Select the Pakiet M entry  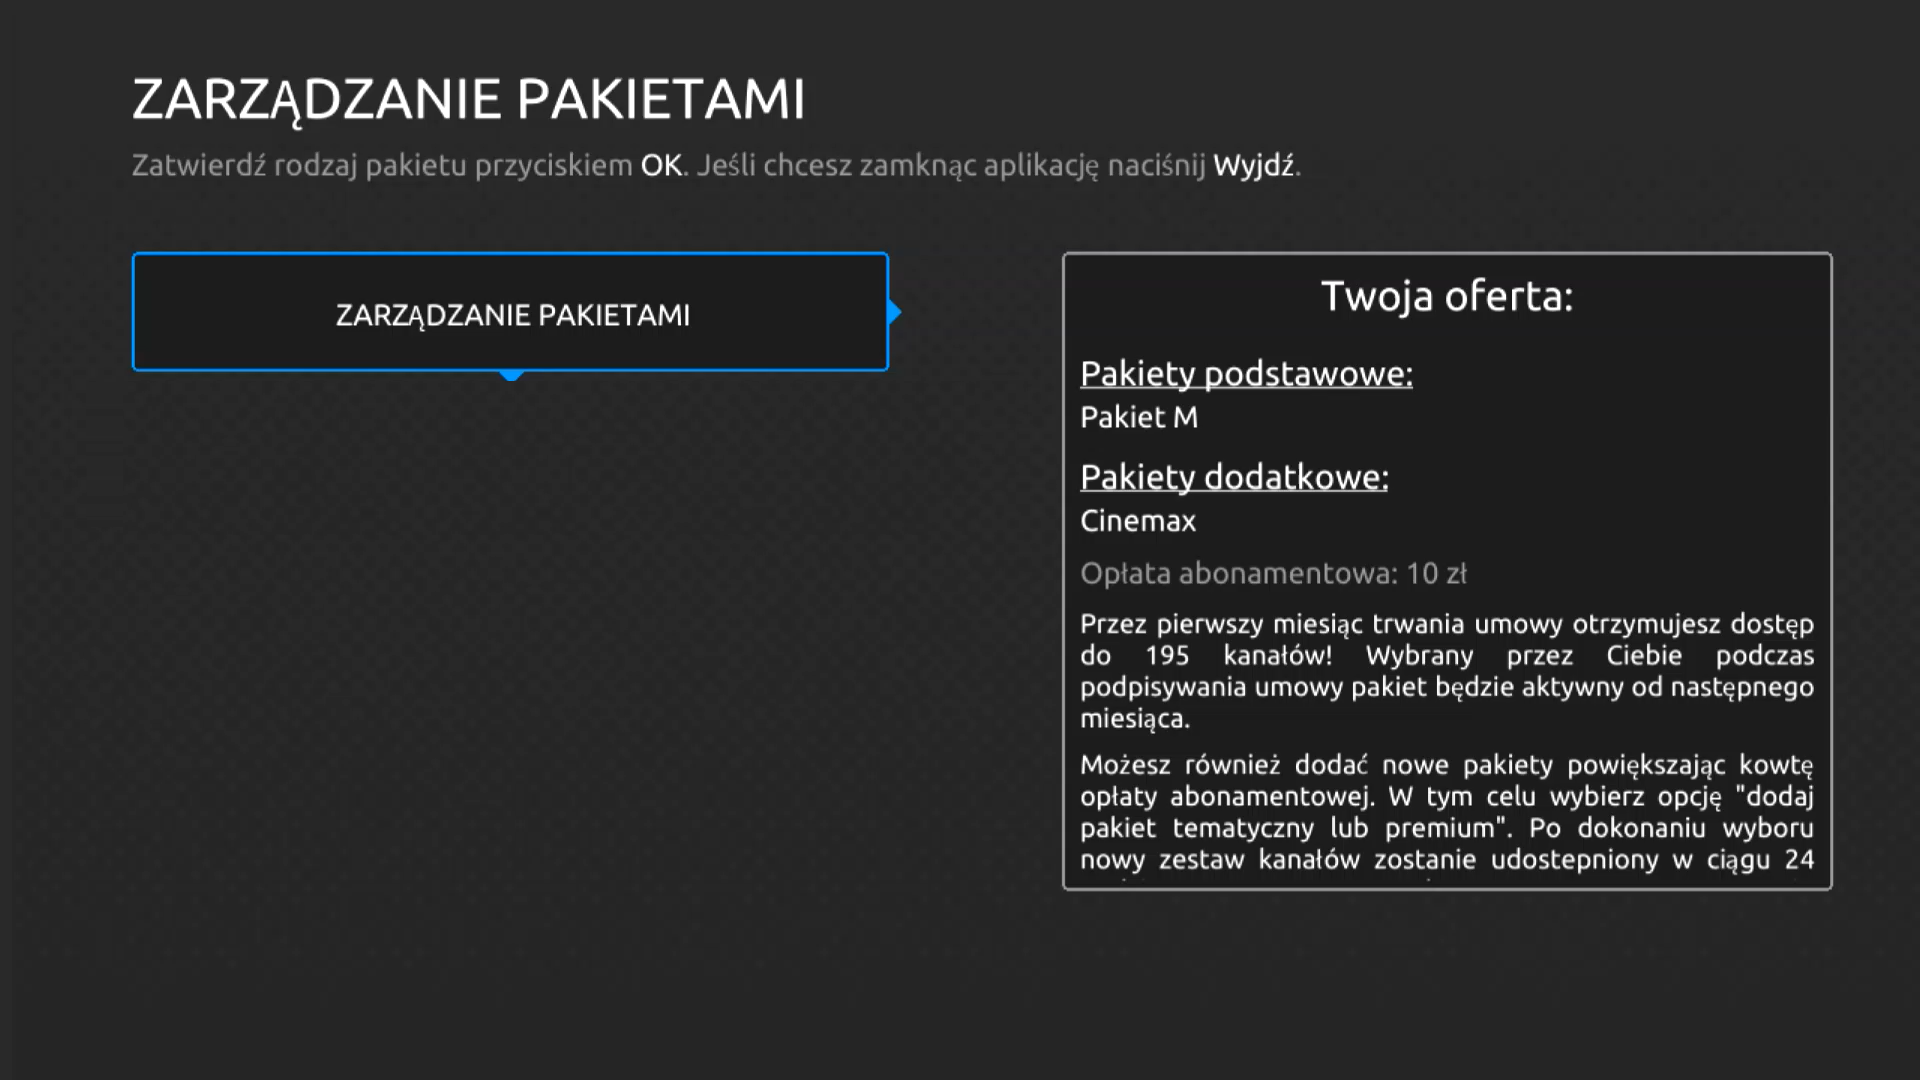click(1138, 418)
